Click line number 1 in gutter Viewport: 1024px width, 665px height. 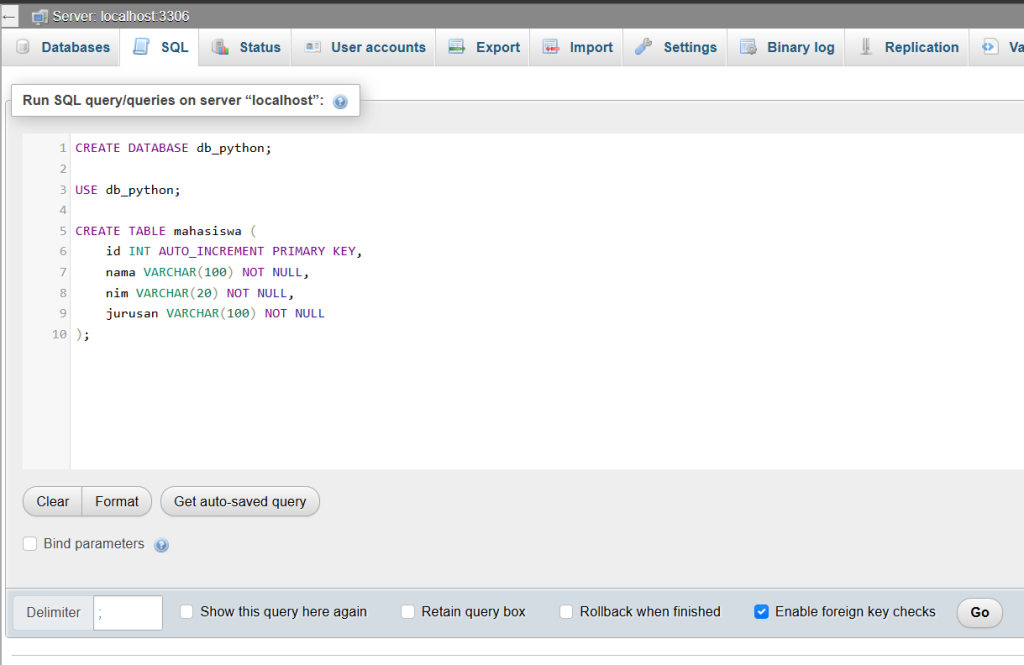[63, 148]
